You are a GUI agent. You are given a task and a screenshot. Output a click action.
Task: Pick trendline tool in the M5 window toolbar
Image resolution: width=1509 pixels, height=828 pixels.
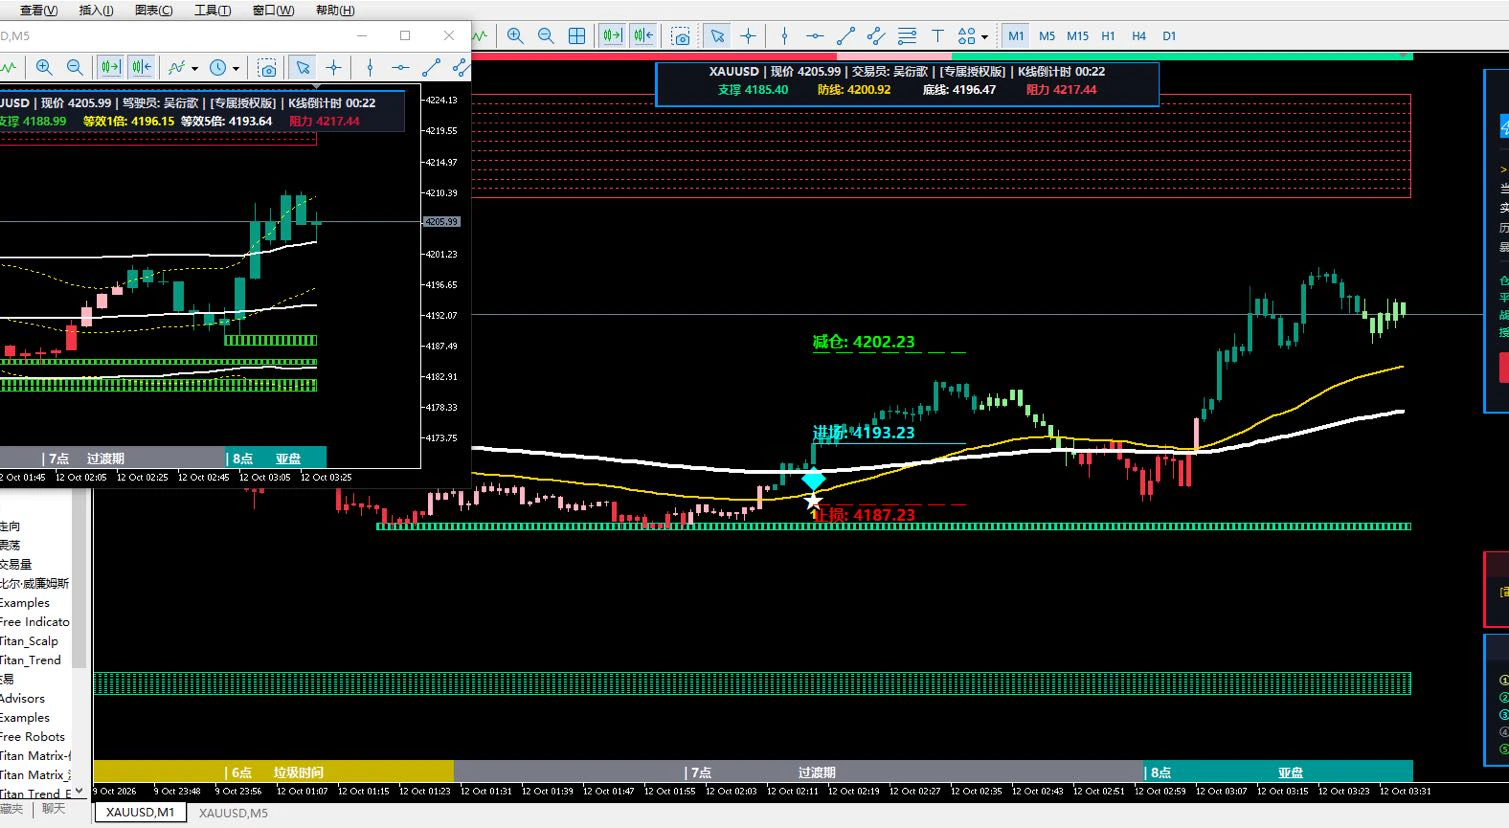(x=431, y=68)
